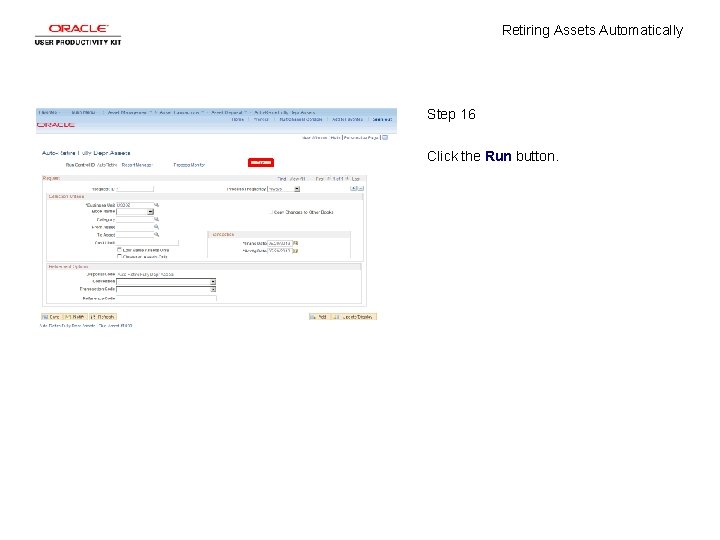The width and height of the screenshot is (720, 540).
Task: Click the Category lookup magnifier icon
Action: 157,219
